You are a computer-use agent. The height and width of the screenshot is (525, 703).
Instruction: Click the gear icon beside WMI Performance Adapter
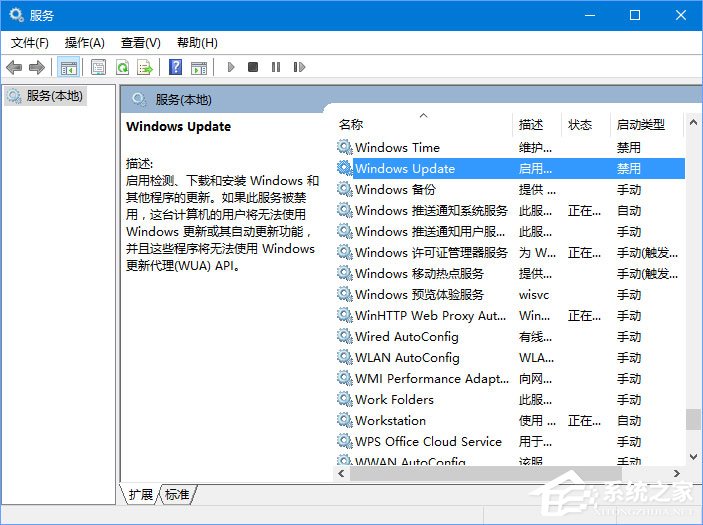click(344, 378)
